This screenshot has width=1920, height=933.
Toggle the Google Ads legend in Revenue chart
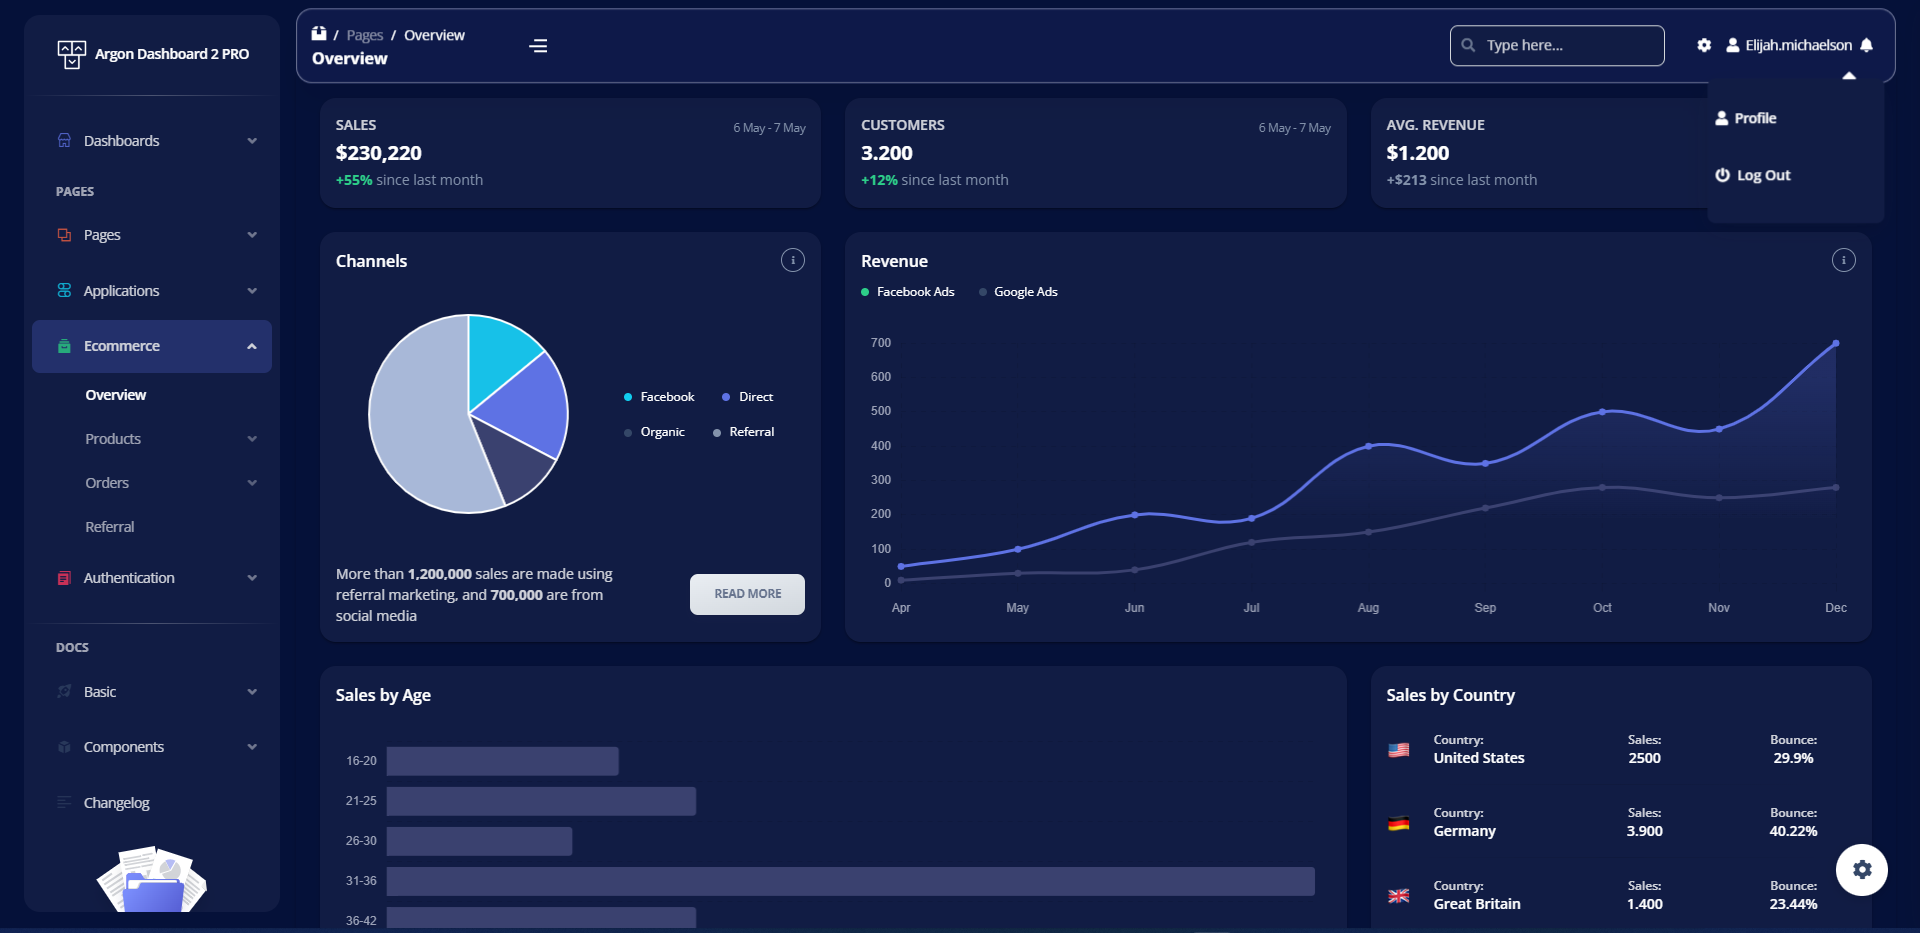(x=1018, y=291)
